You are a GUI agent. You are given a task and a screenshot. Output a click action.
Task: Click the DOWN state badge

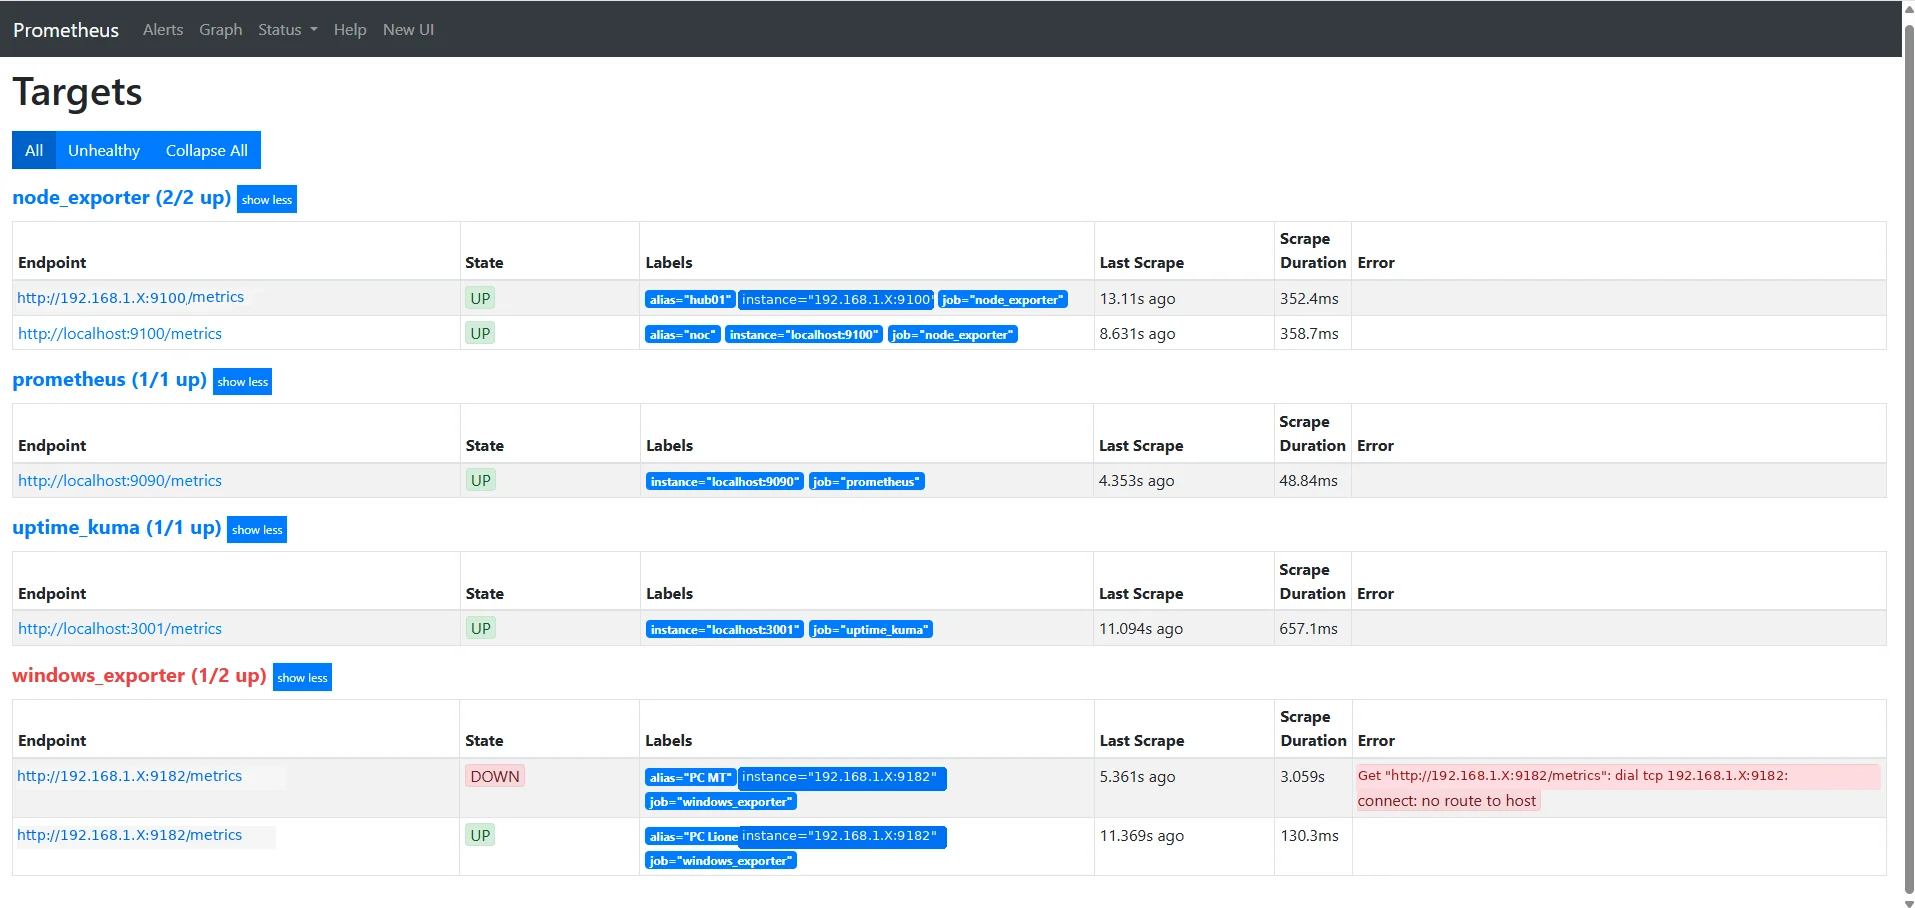[495, 776]
